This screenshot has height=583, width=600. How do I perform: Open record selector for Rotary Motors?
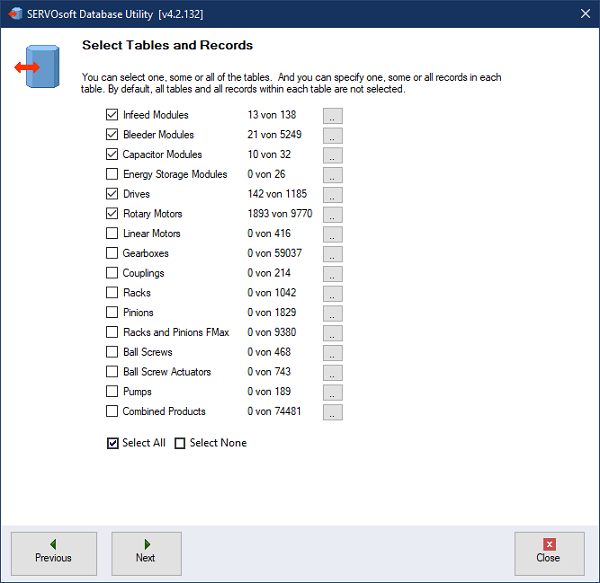tap(333, 215)
